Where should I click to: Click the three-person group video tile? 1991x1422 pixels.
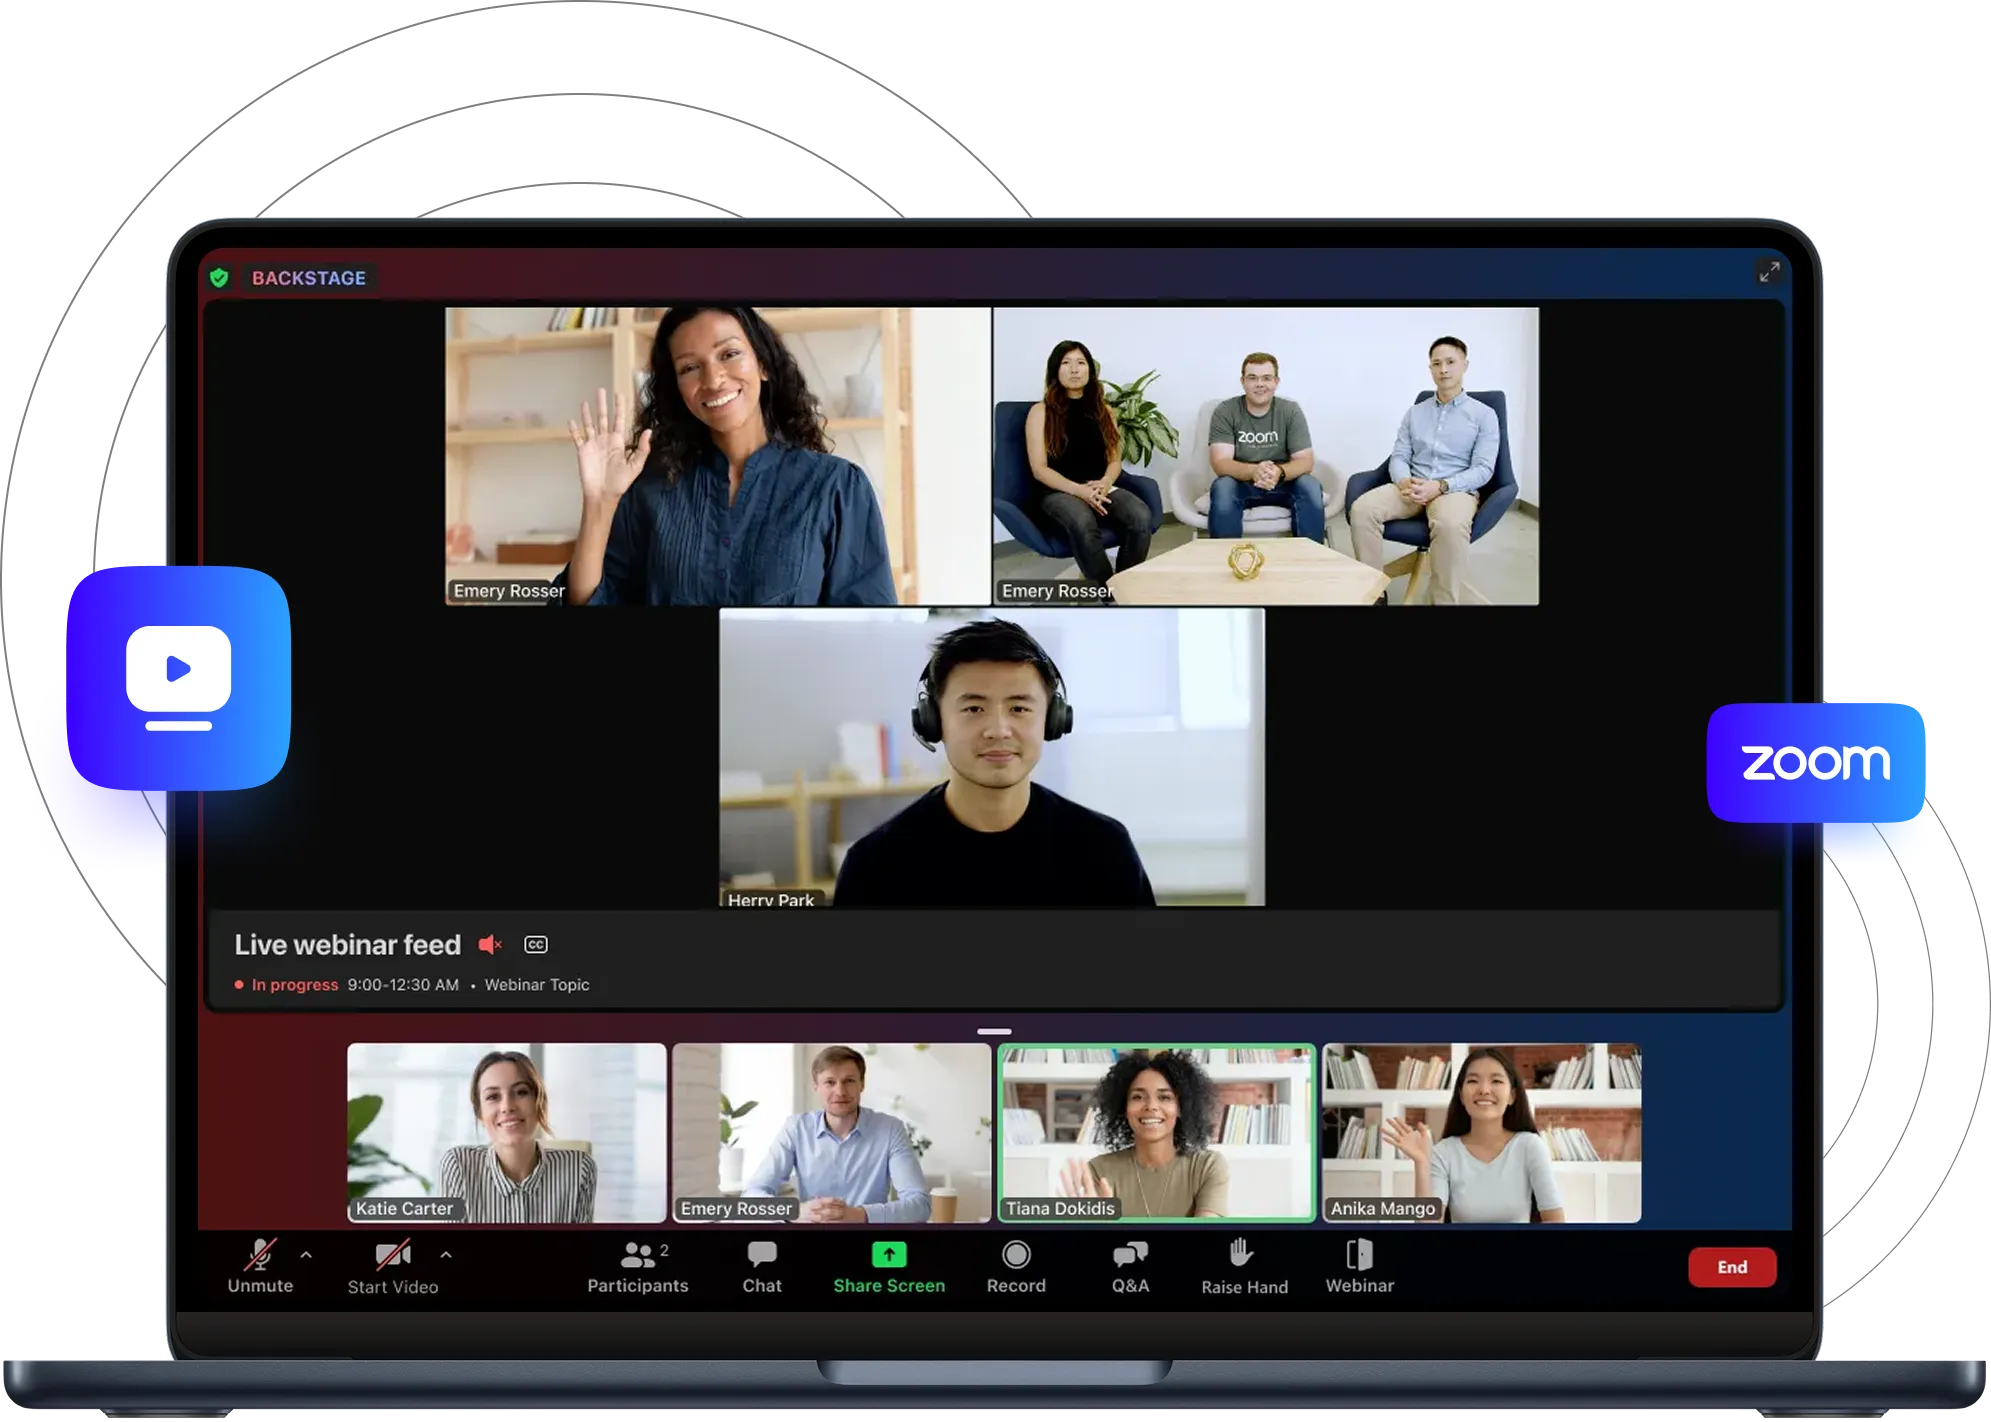(x=1266, y=456)
